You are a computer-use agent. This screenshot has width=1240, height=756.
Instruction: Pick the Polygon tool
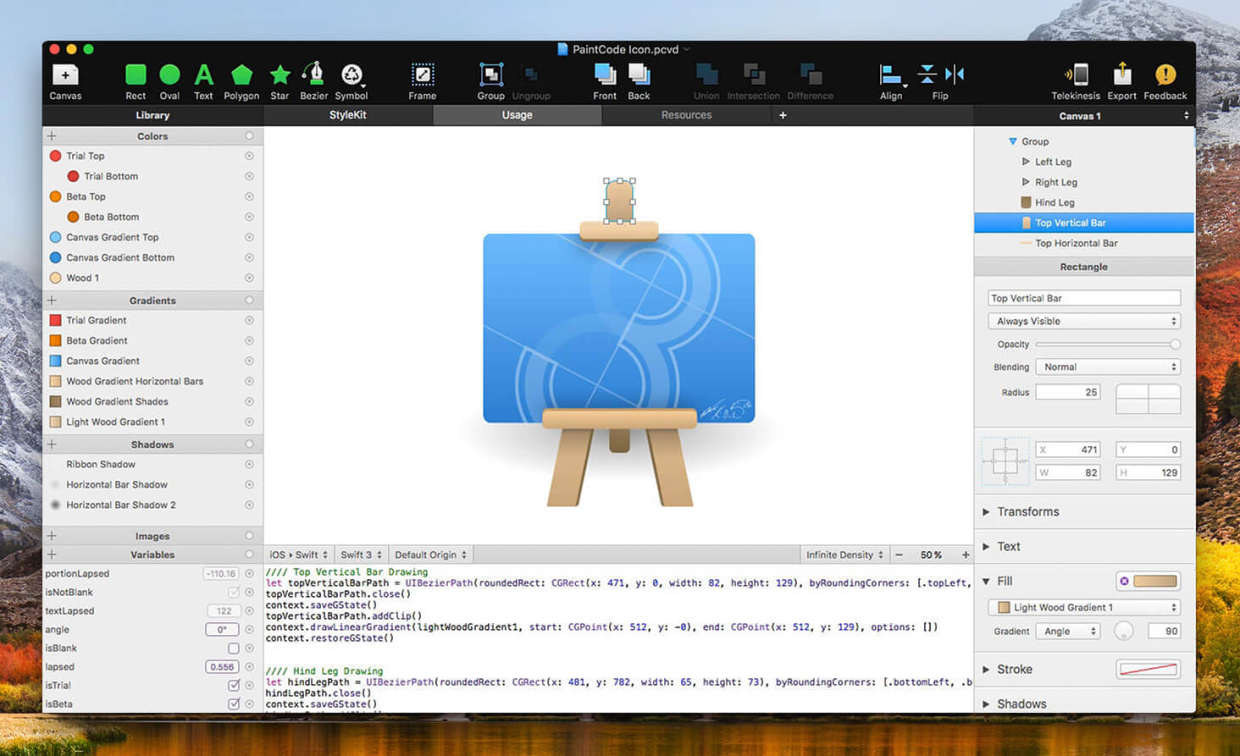click(x=241, y=81)
